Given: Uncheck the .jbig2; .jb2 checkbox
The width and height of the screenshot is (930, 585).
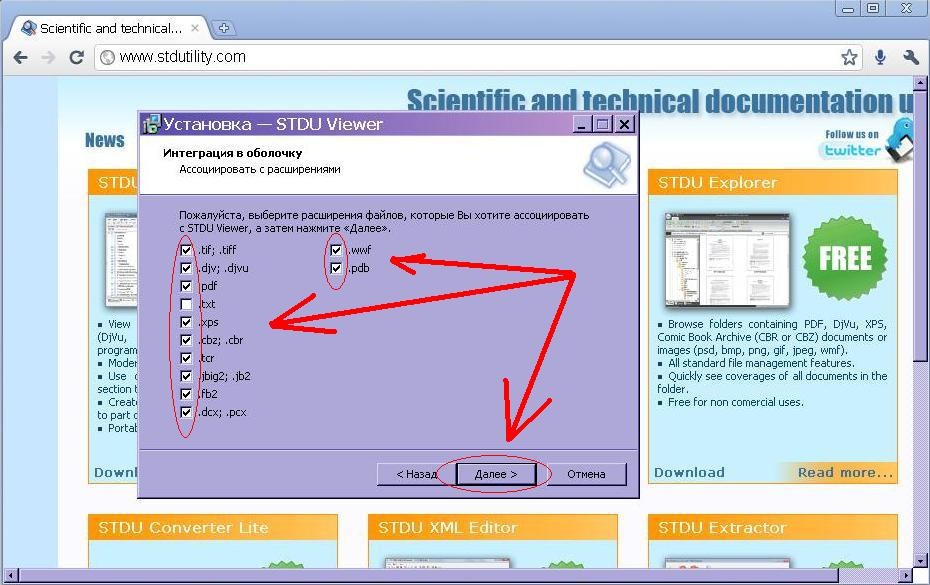Looking at the screenshot, I should [x=186, y=376].
